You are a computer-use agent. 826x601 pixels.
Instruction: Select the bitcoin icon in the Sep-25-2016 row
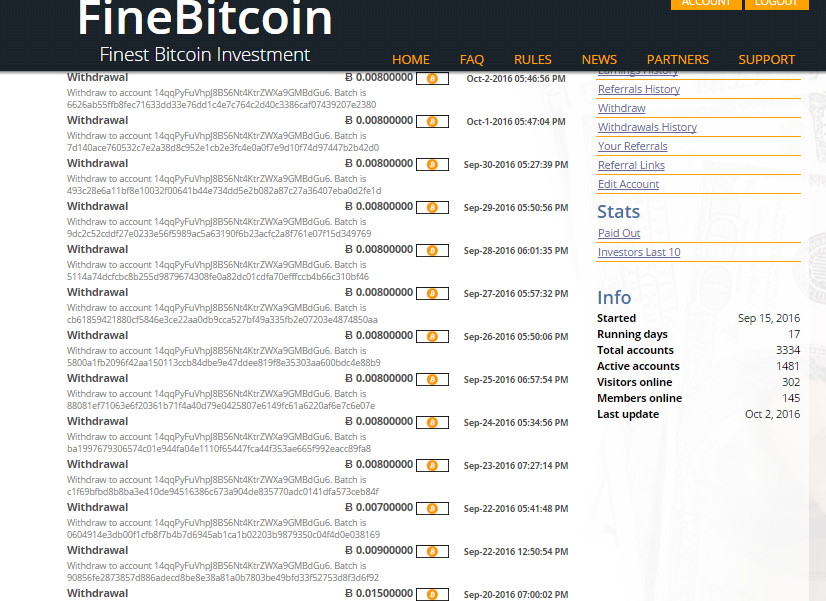tap(432, 380)
